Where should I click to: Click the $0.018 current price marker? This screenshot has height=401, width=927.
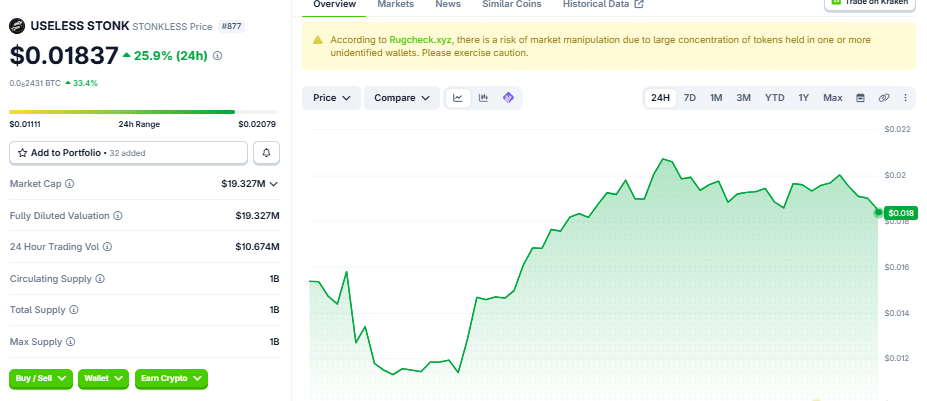[x=900, y=213]
